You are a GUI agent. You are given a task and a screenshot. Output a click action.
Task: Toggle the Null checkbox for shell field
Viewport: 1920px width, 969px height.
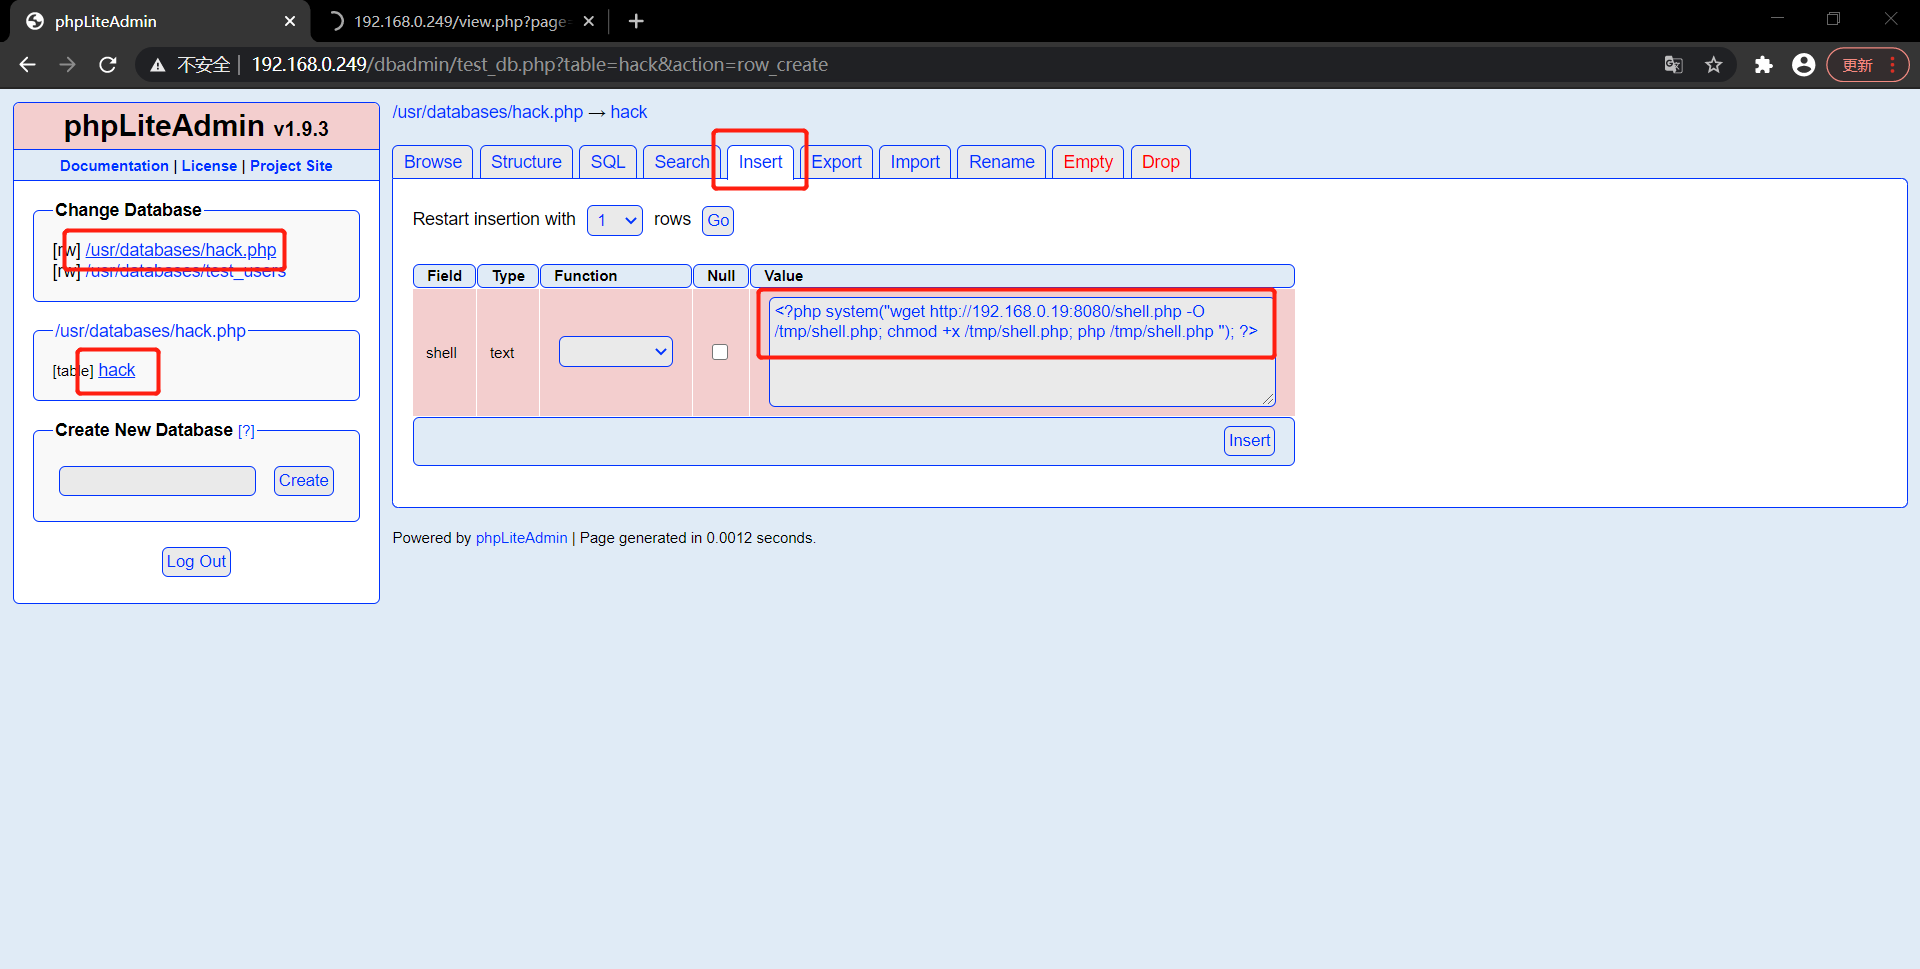pyautogui.click(x=720, y=352)
